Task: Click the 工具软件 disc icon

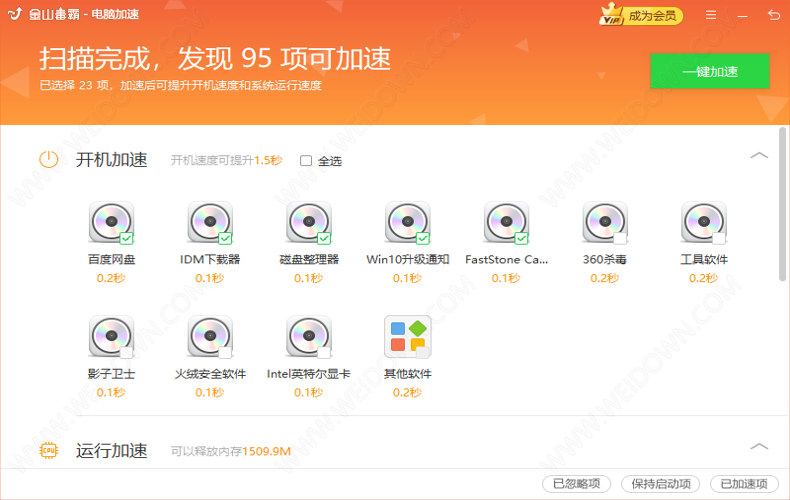Action: tap(704, 222)
